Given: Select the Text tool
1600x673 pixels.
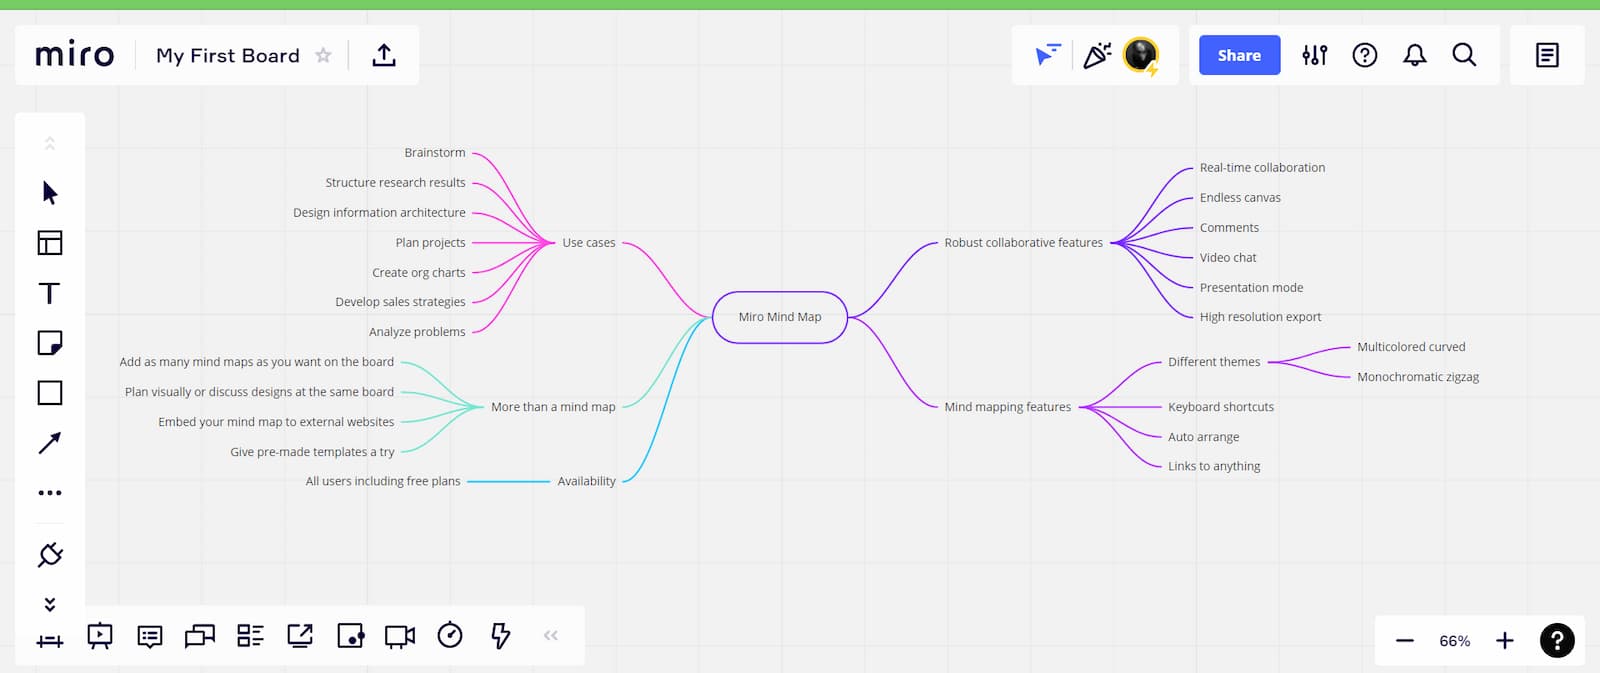Looking at the screenshot, I should click(49, 293).
